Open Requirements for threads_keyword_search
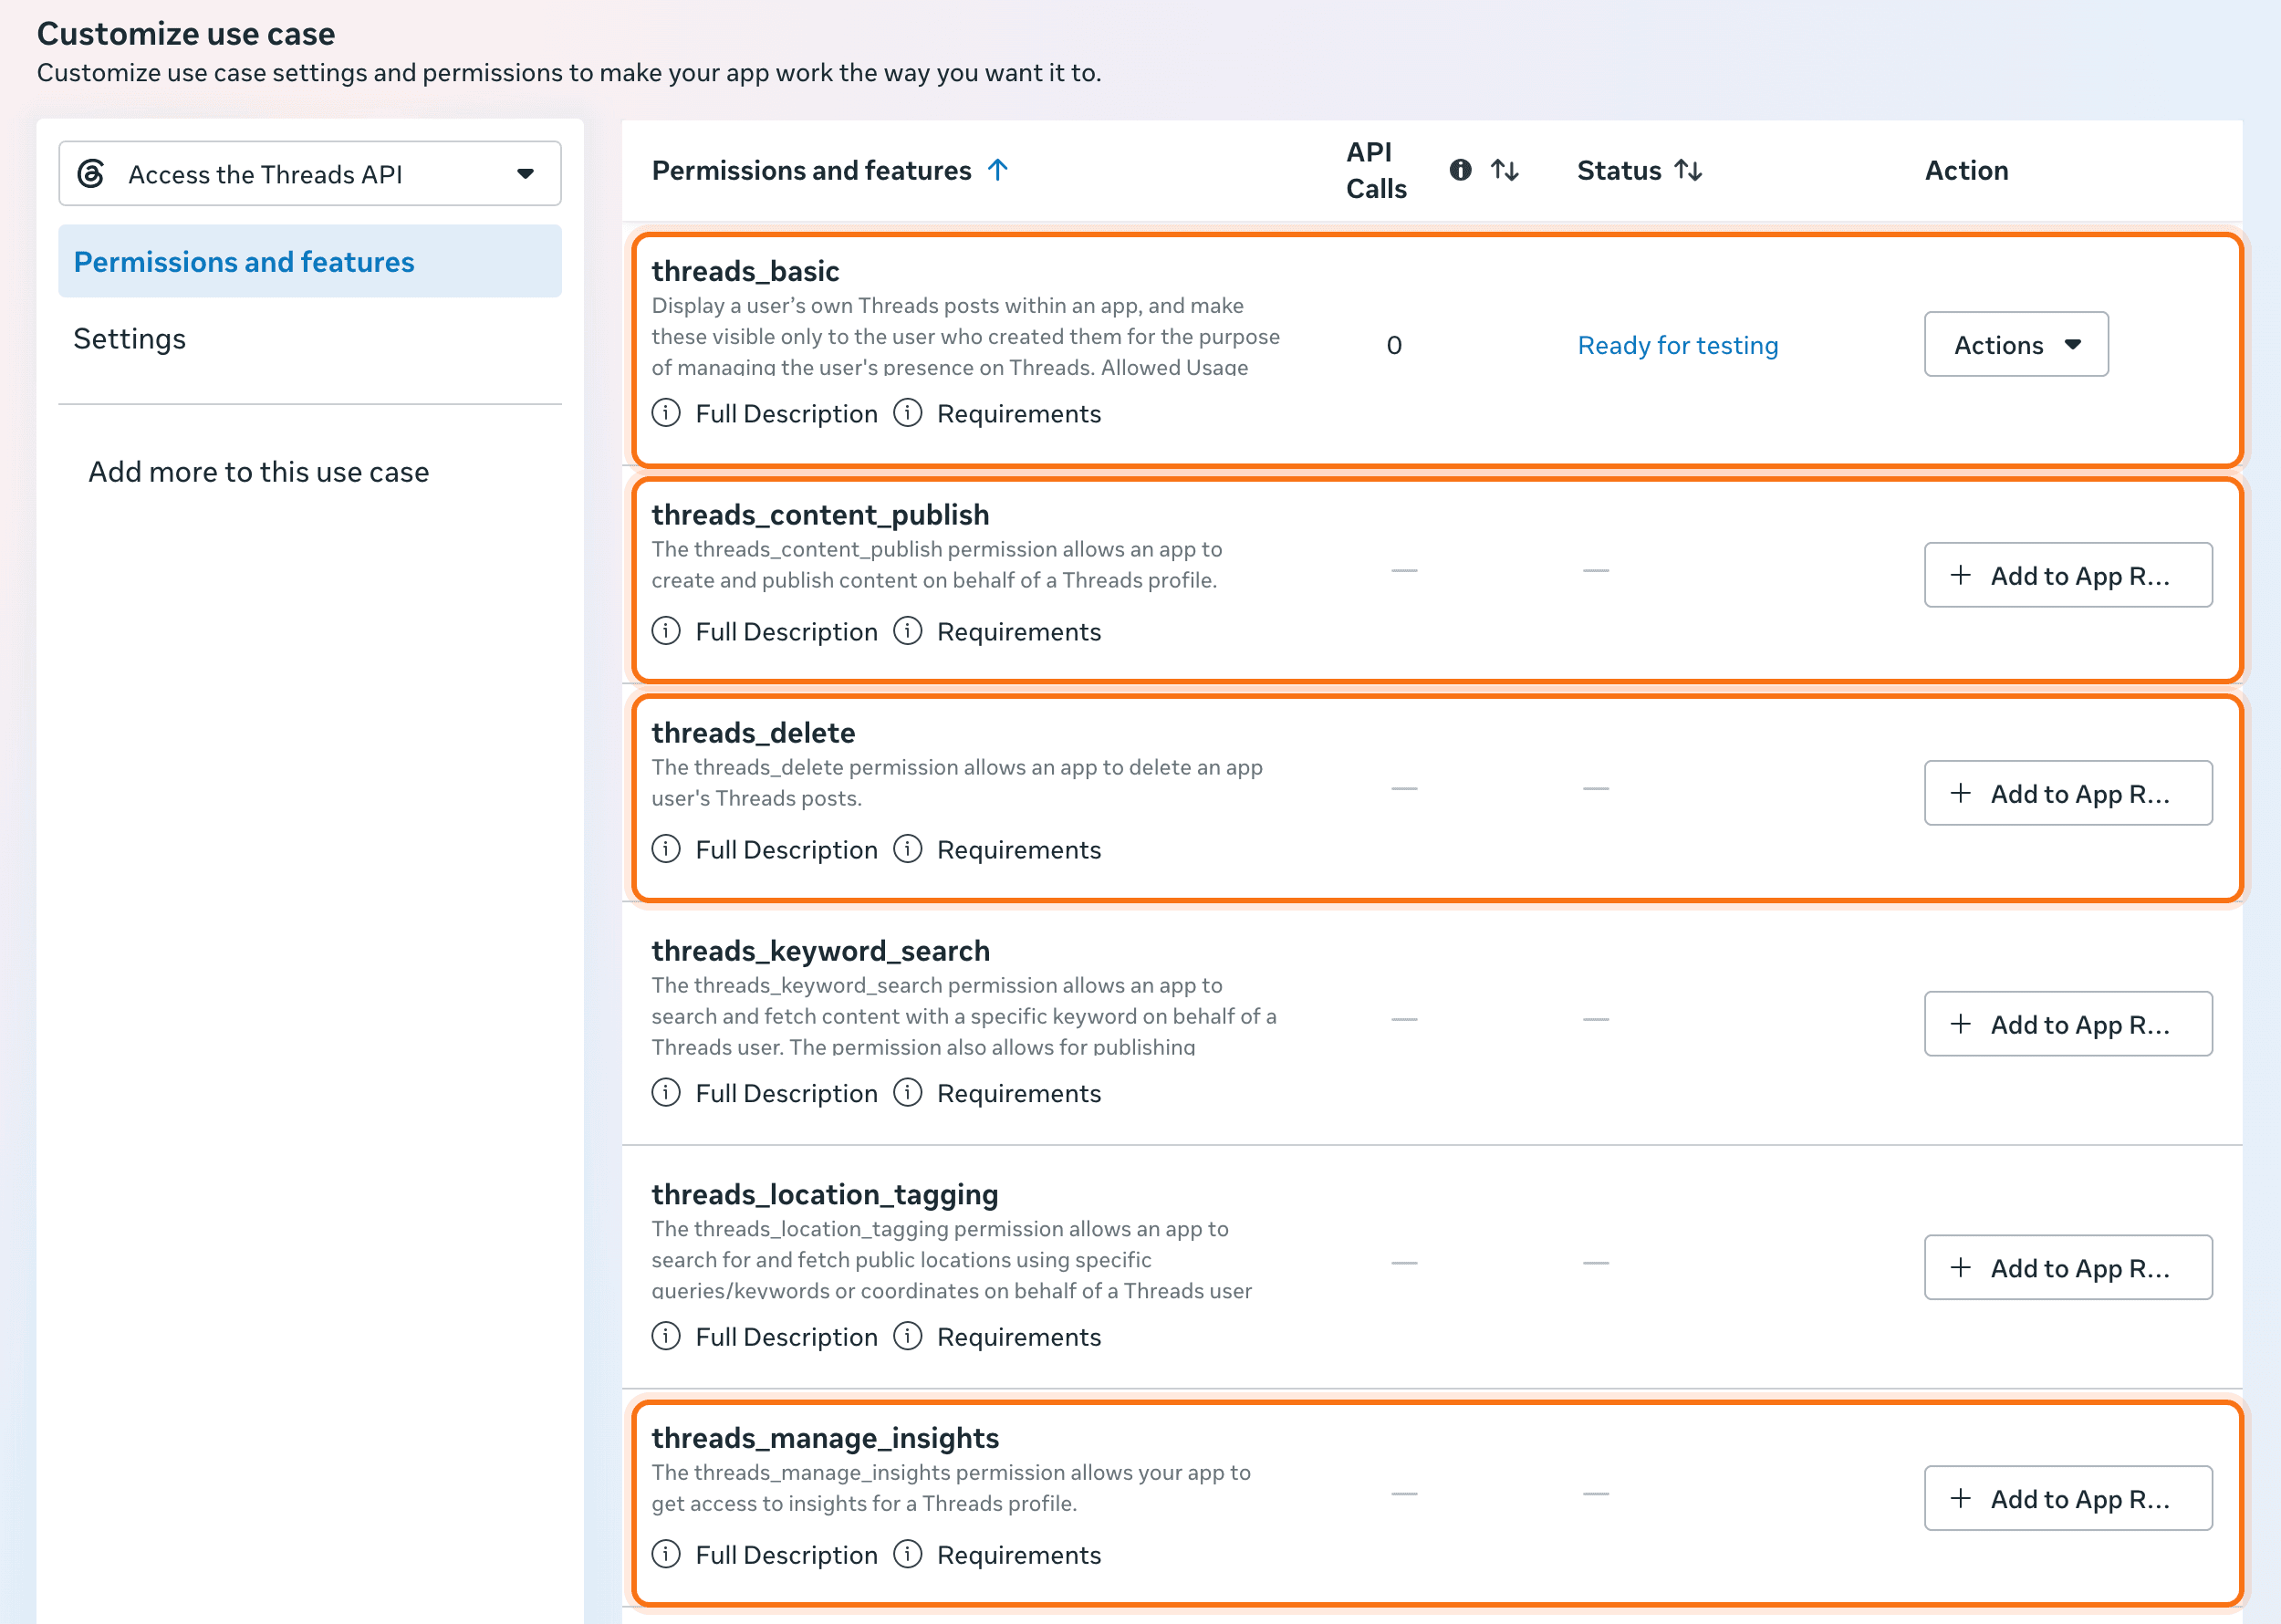Screen dimensions: 2281x1624 click(x=1019, y=1093)
